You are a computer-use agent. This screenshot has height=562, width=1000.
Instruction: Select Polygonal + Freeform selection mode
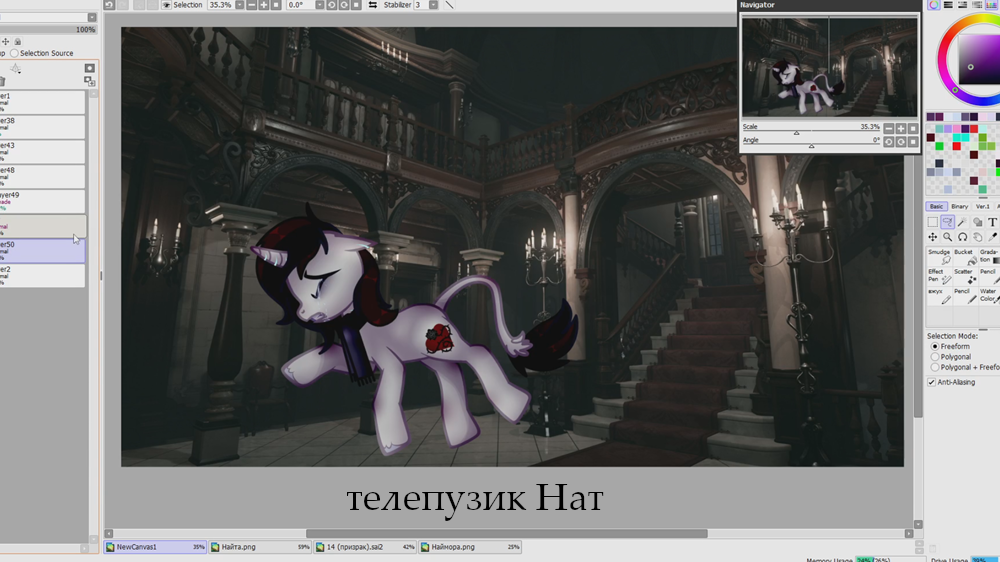click(935, 367)
